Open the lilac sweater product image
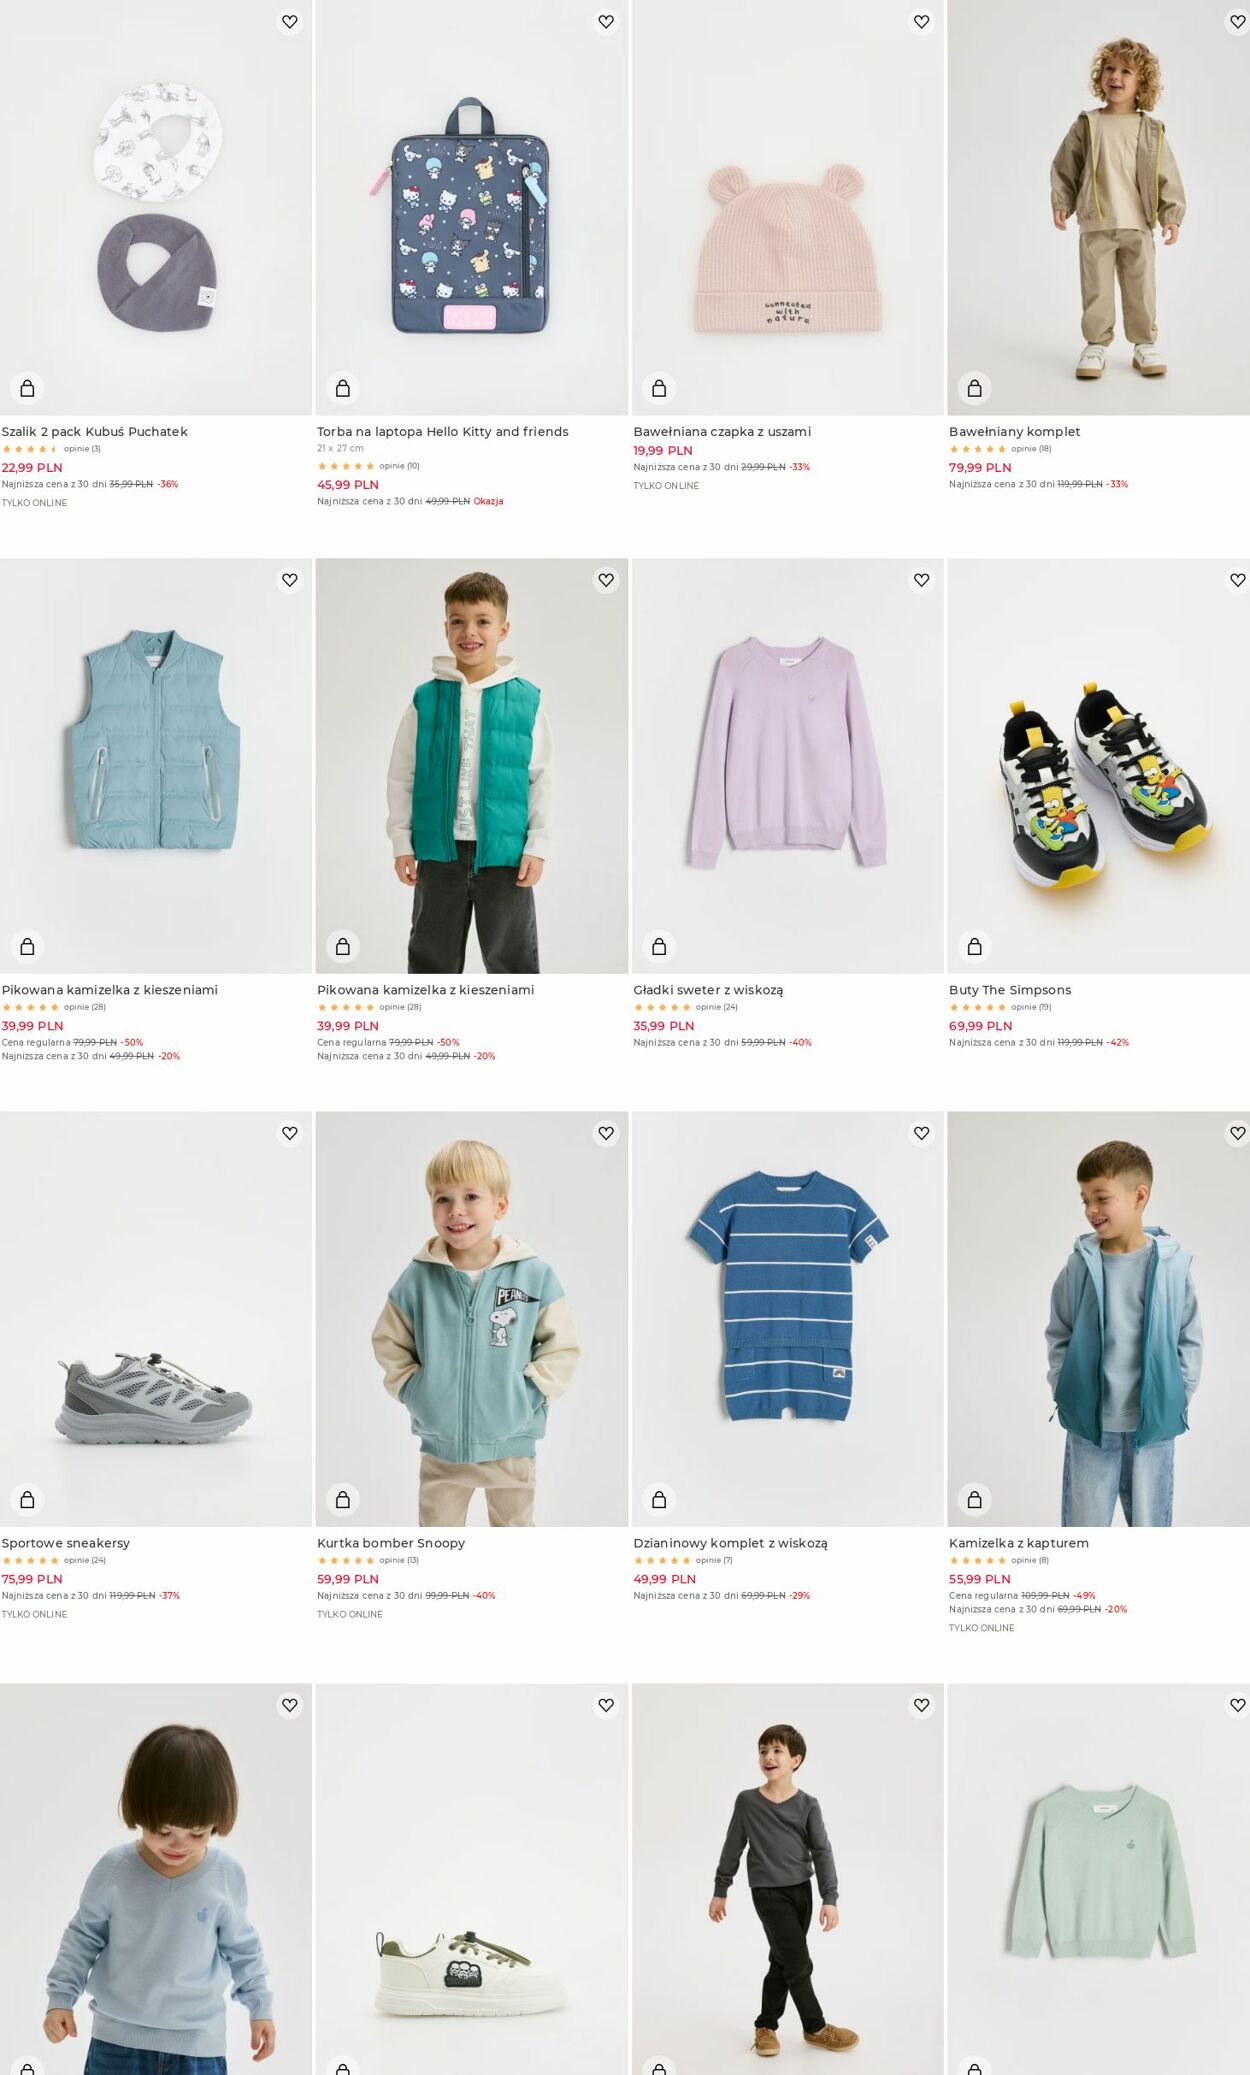Image resolution: width=1250 pixels, height=2075 pixels. coord(788,766)
